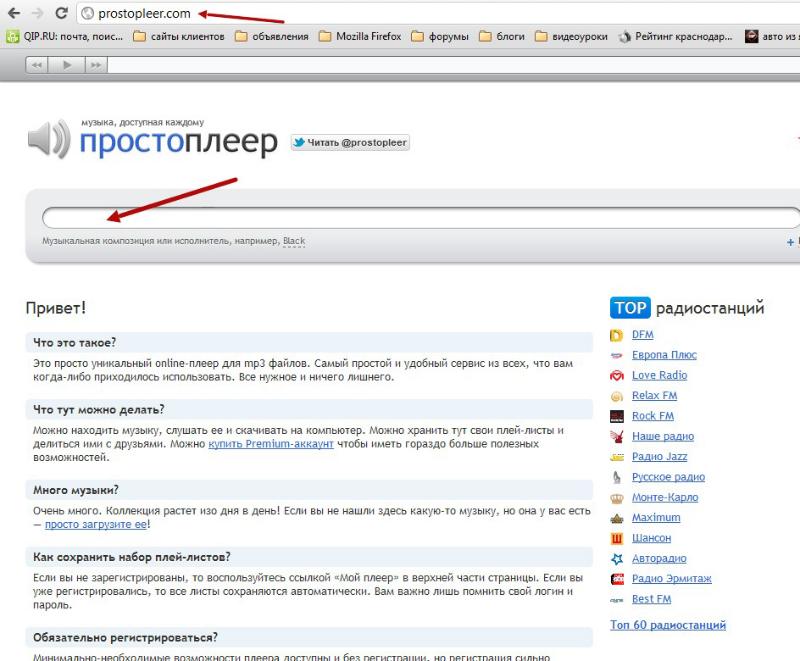Click the player previous track button
Image resolution: width=800 pixels, height=661 pixels.
tap(37, 65)
